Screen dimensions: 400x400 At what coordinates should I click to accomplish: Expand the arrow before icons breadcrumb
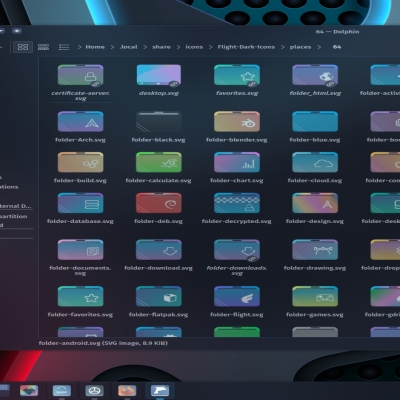pos(178,47)
